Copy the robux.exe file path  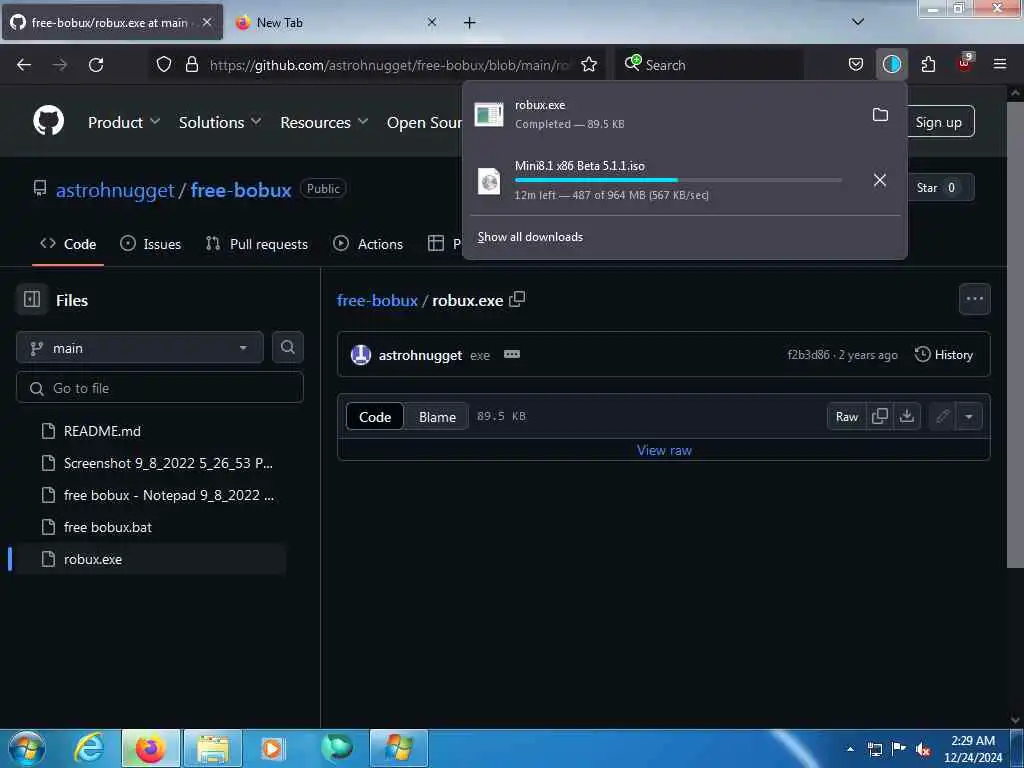(x=517, y=299)
